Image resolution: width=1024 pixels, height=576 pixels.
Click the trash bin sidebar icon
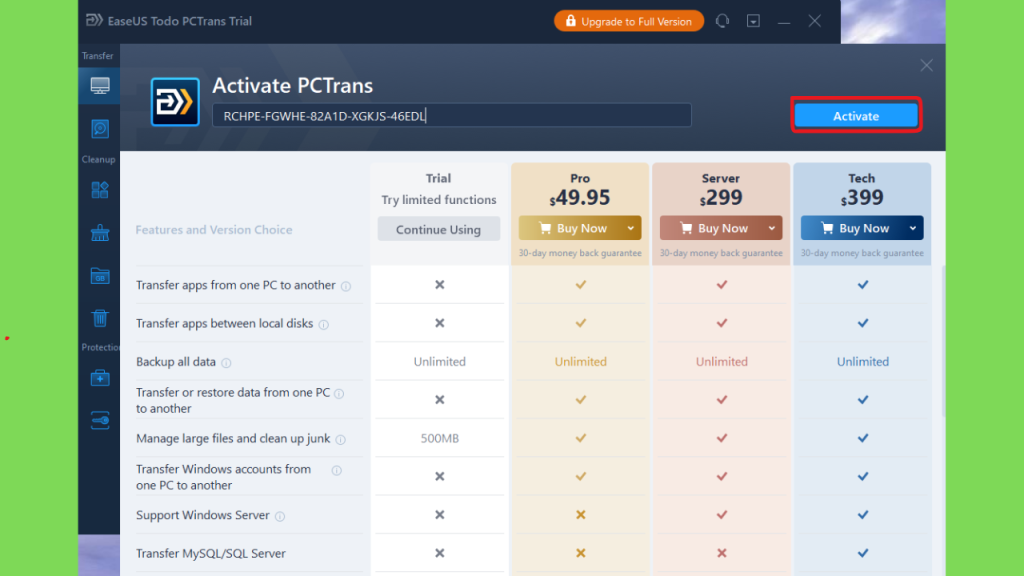(100, 318)
